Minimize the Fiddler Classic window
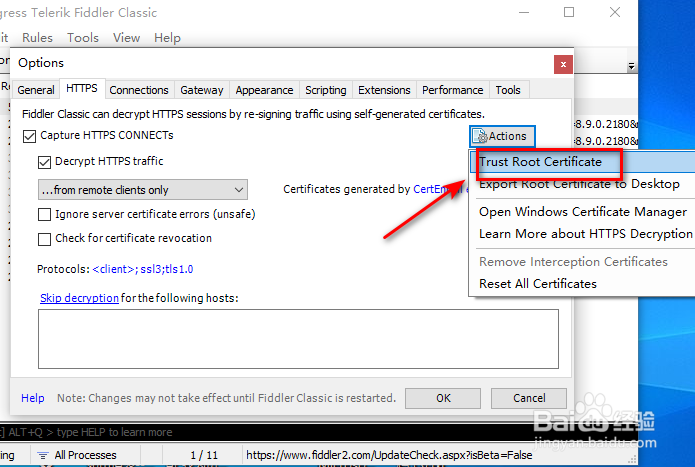The height and width of the screenshot is (467, 695). (524, 12)
